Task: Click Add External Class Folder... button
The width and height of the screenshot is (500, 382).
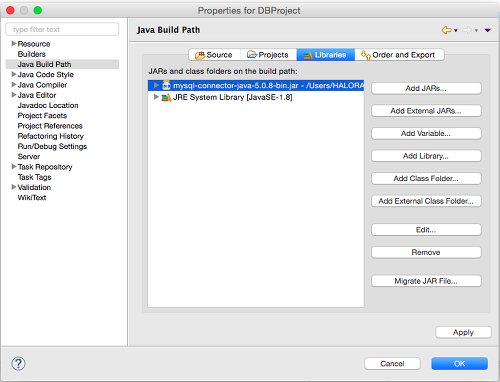Action: pos(426,201)
